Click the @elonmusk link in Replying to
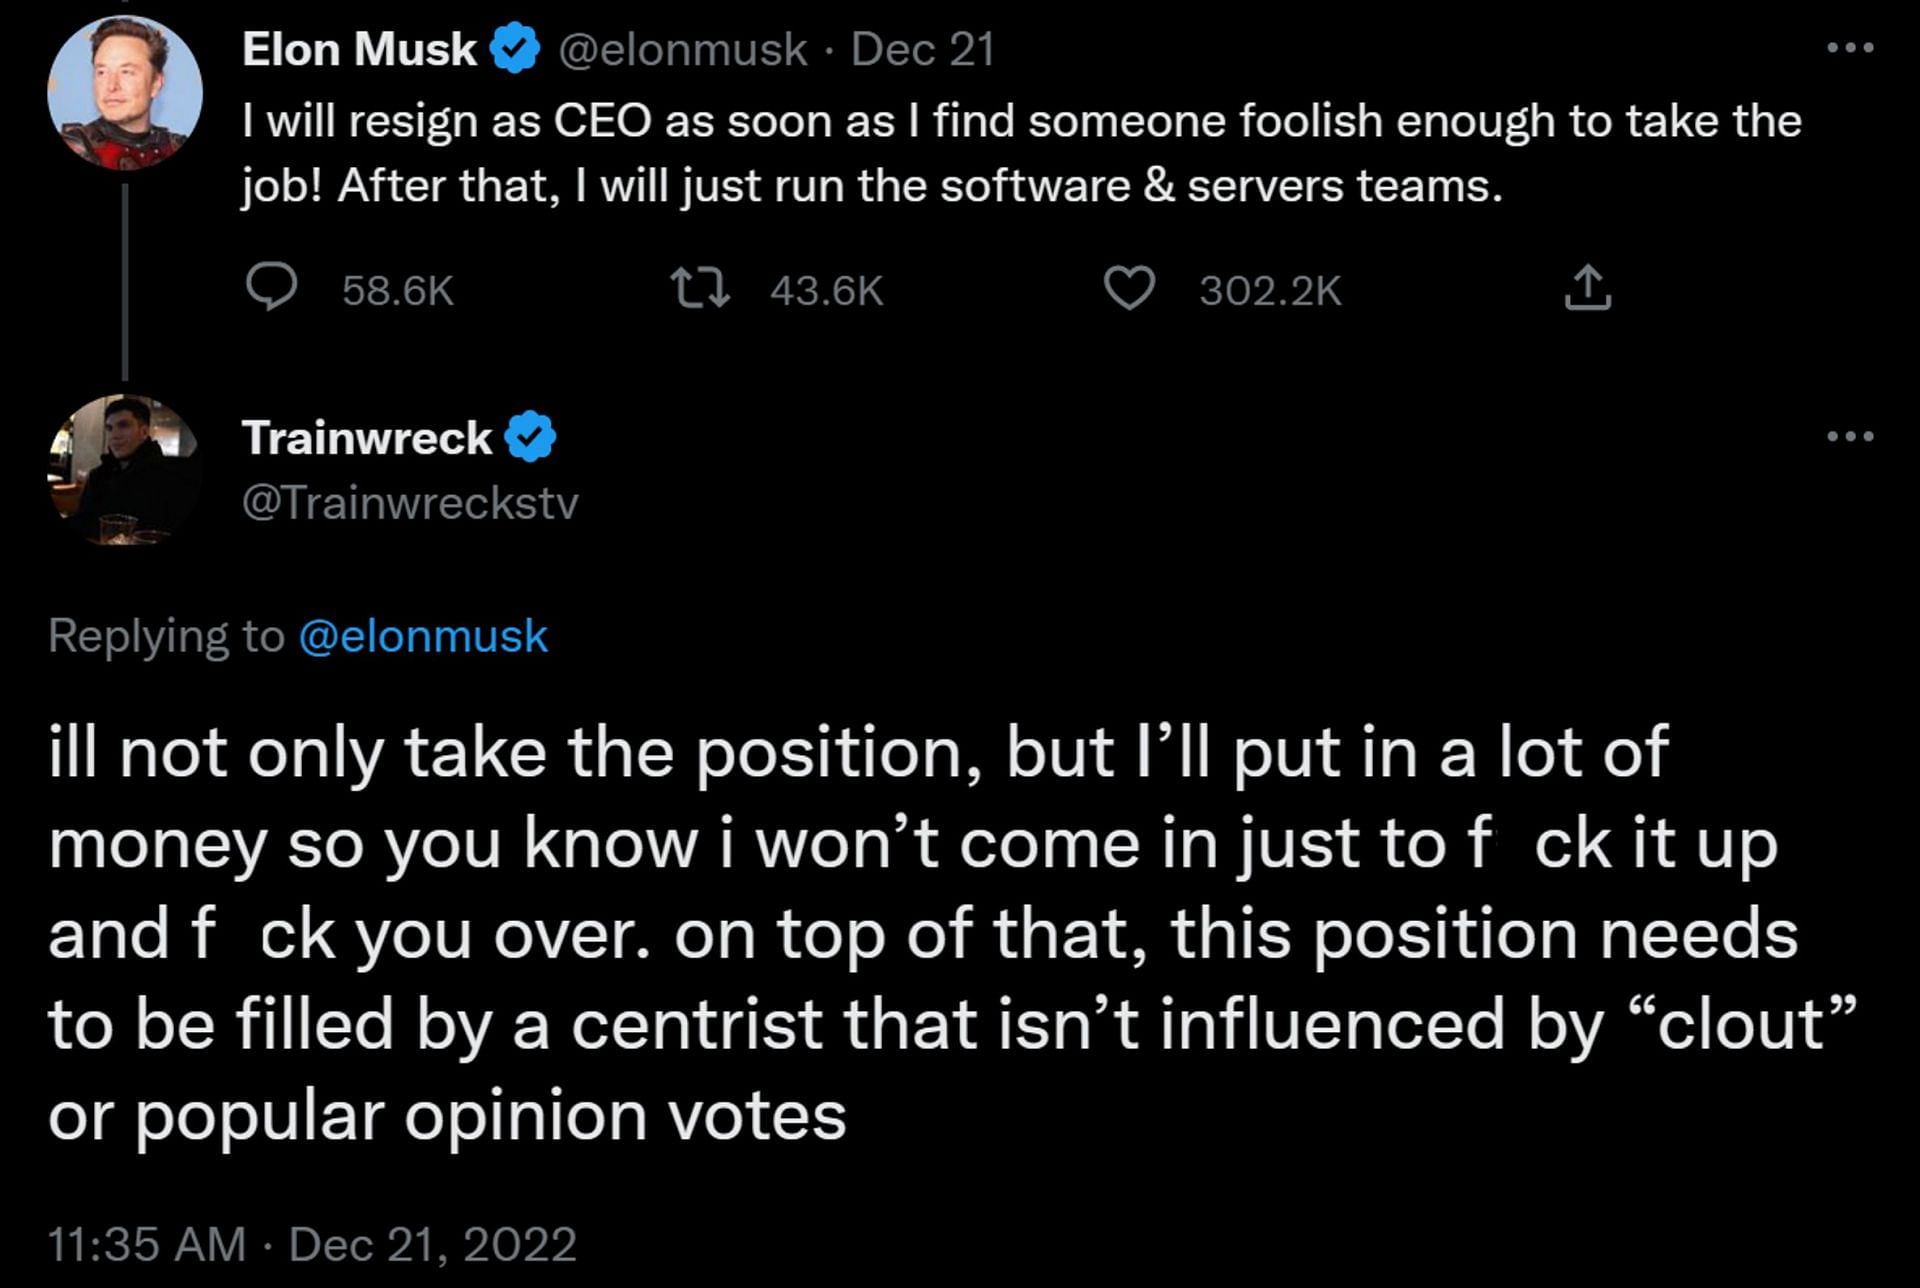This screenshot has width=1920, height=1288. (423, 637)
